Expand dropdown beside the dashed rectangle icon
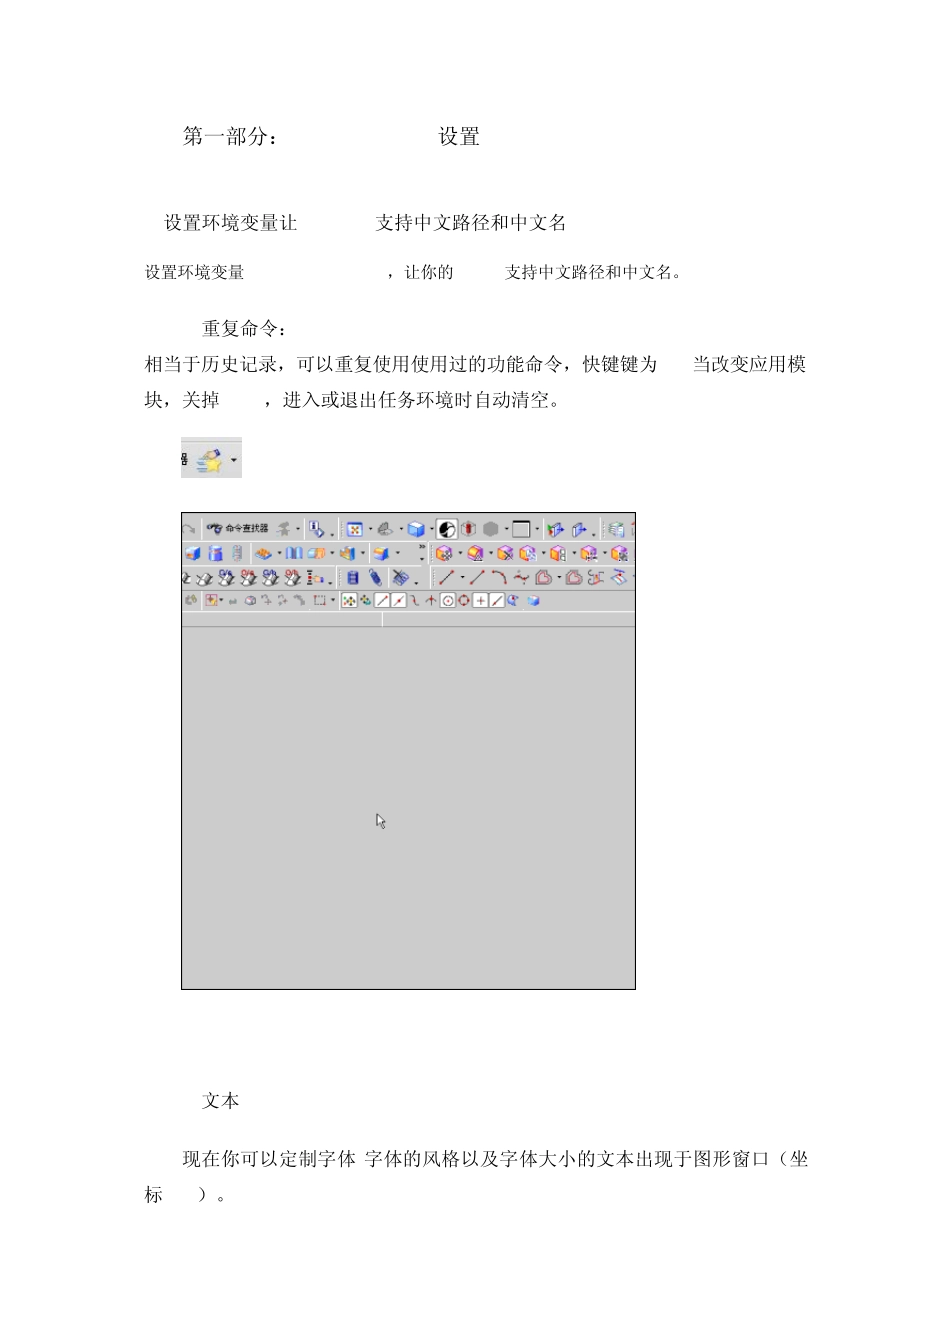The width and height of the screenshot is (950, 1344). [333, 600]
